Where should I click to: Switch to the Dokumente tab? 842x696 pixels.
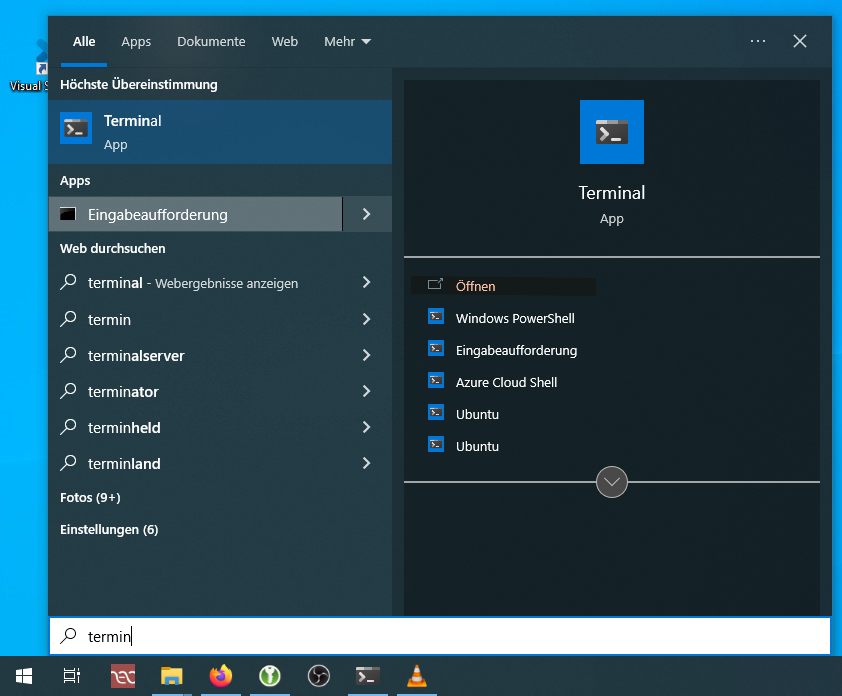(x=211, y=41)
